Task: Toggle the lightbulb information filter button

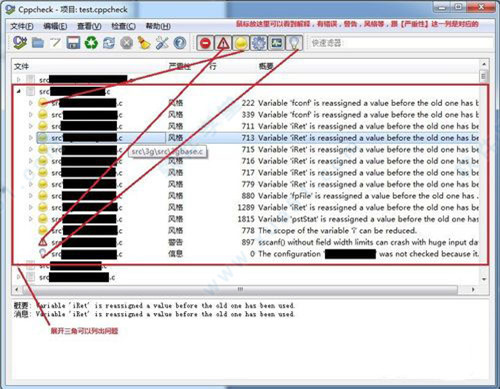Action: pyautogui.click(x=294, y=43)
